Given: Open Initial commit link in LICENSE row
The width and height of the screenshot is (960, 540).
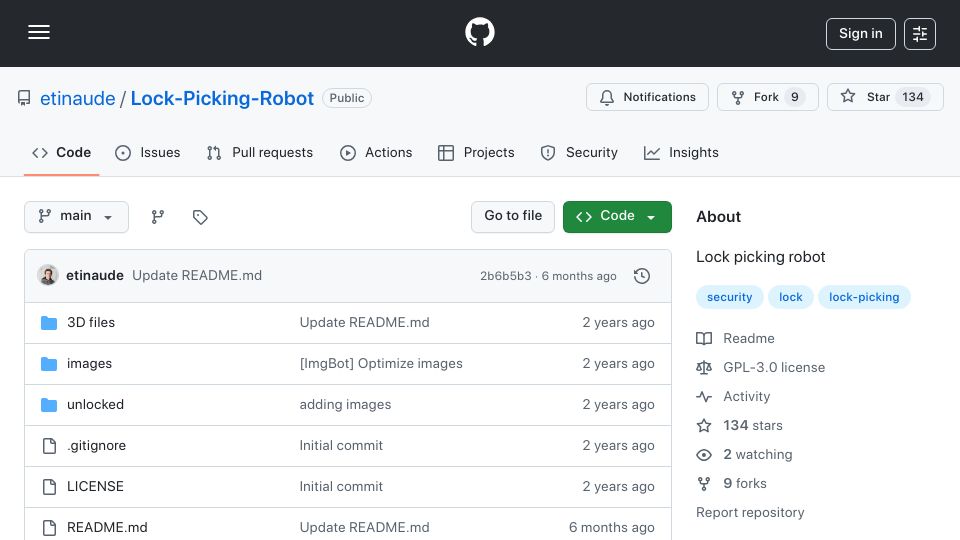Looking at the screenshot, I should (x=341, y=487).
